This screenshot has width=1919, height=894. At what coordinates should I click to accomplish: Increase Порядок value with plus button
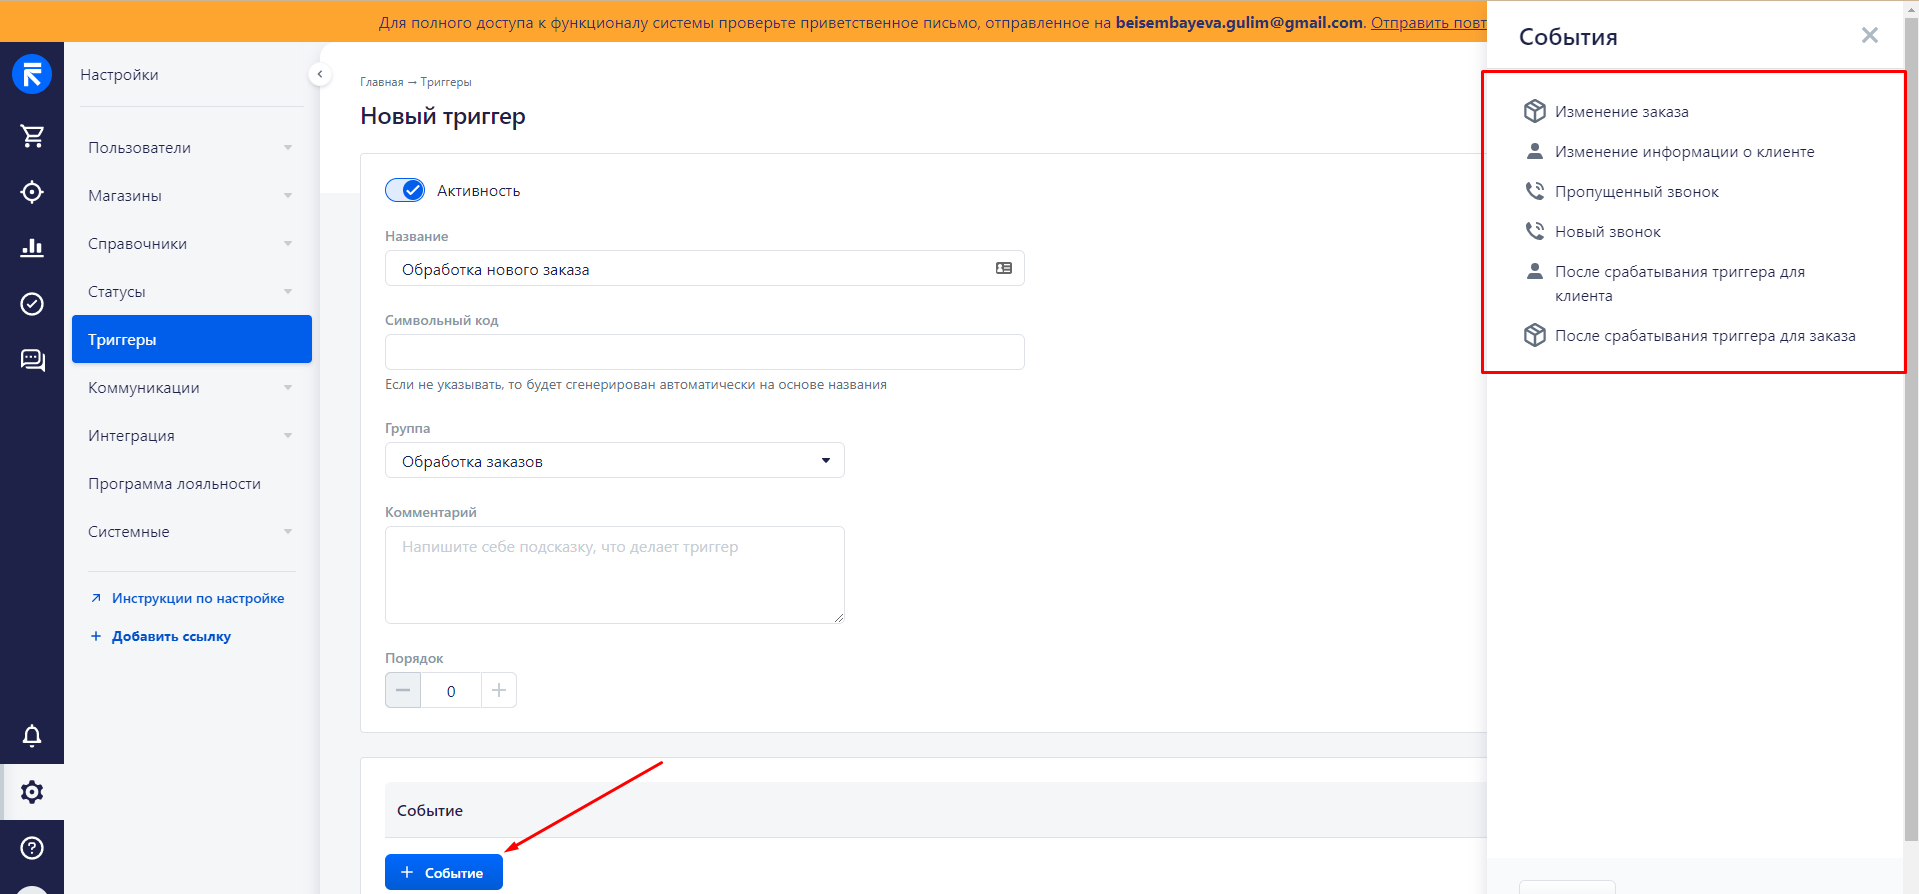pos(498,690)
